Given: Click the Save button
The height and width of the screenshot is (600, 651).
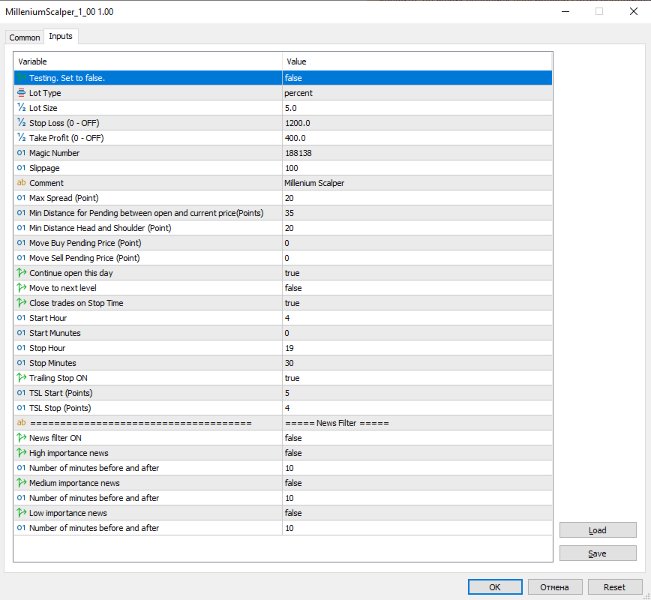Looking at the screenshot, I should pyautogui.click(x=597, y=553).
